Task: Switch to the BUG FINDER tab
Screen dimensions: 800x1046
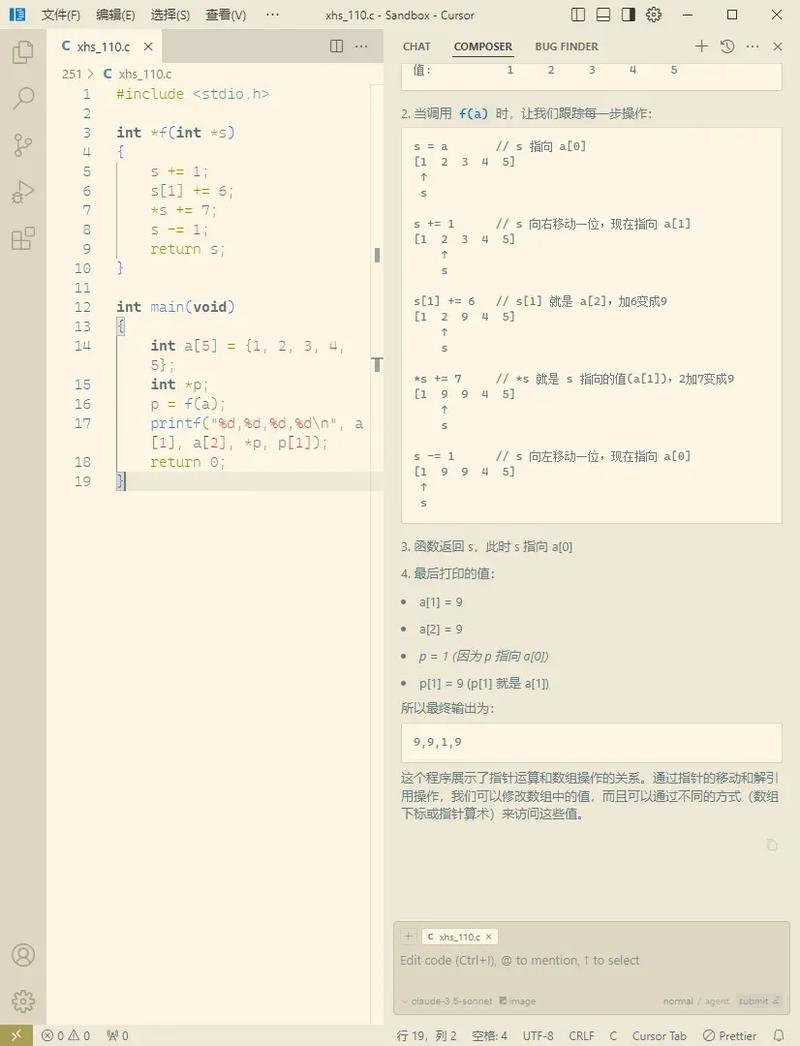Action: tap(566, 47)
